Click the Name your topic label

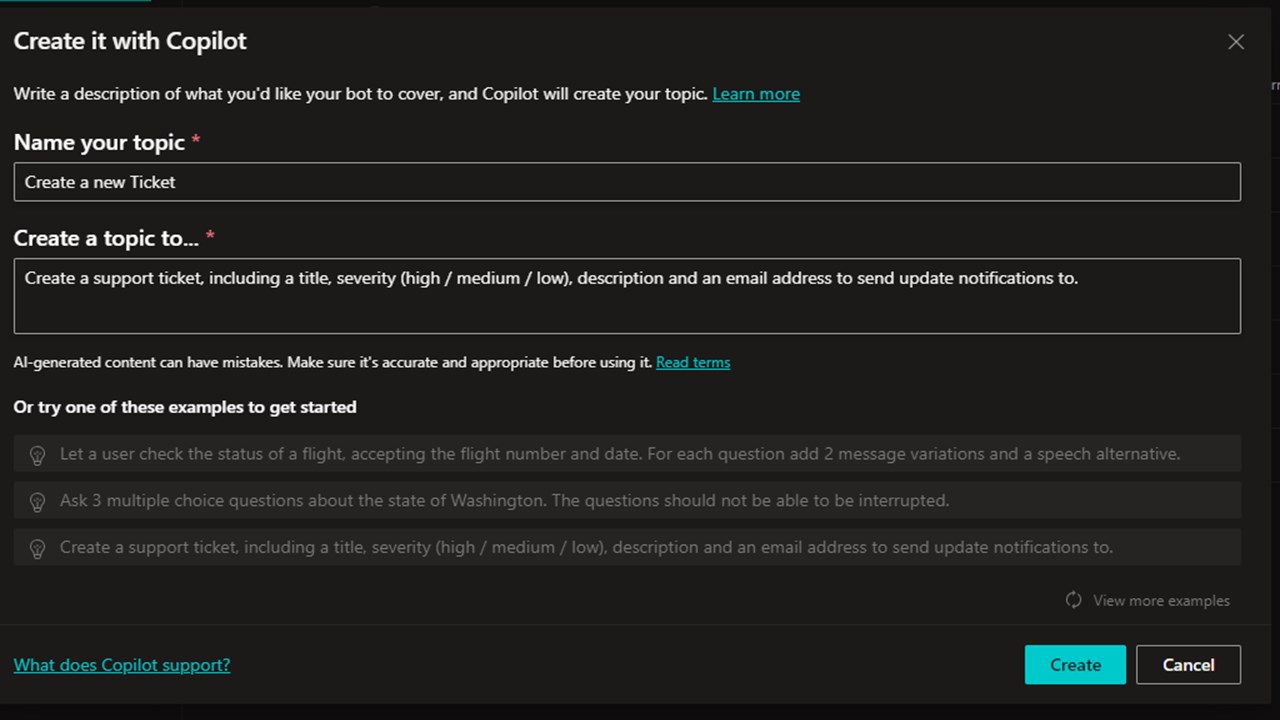[99, 143]
